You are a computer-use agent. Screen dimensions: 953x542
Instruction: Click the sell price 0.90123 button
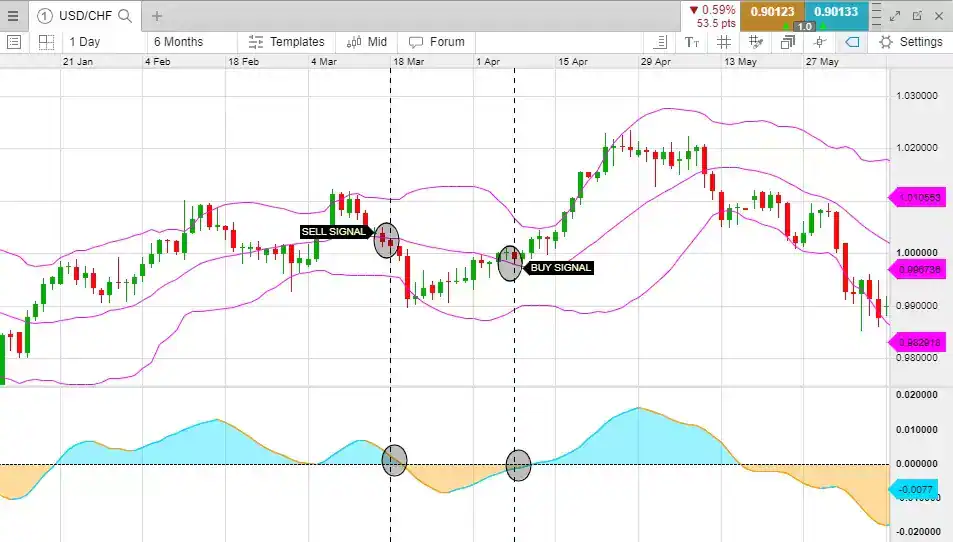point(774,12)
